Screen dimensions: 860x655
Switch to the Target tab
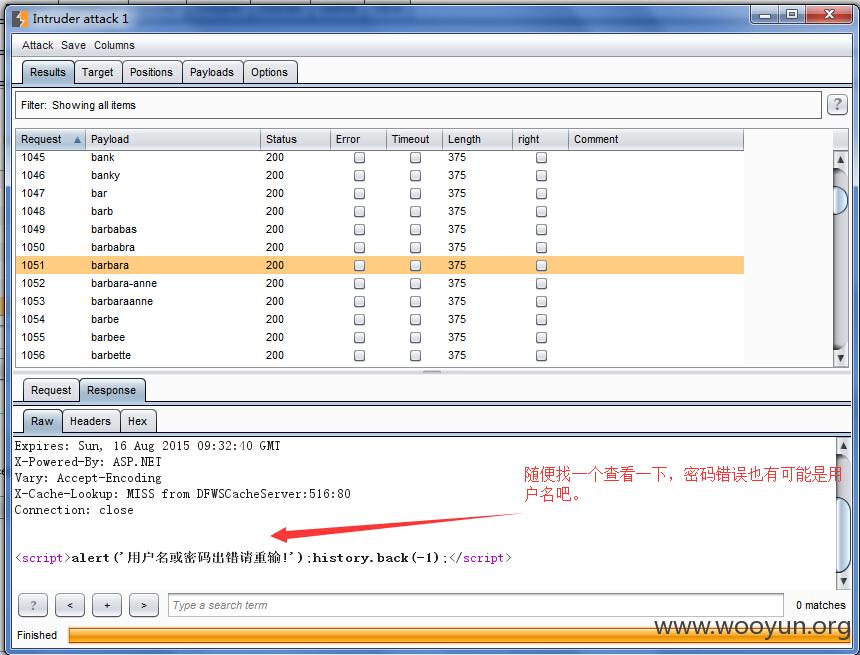pos(98,72)
